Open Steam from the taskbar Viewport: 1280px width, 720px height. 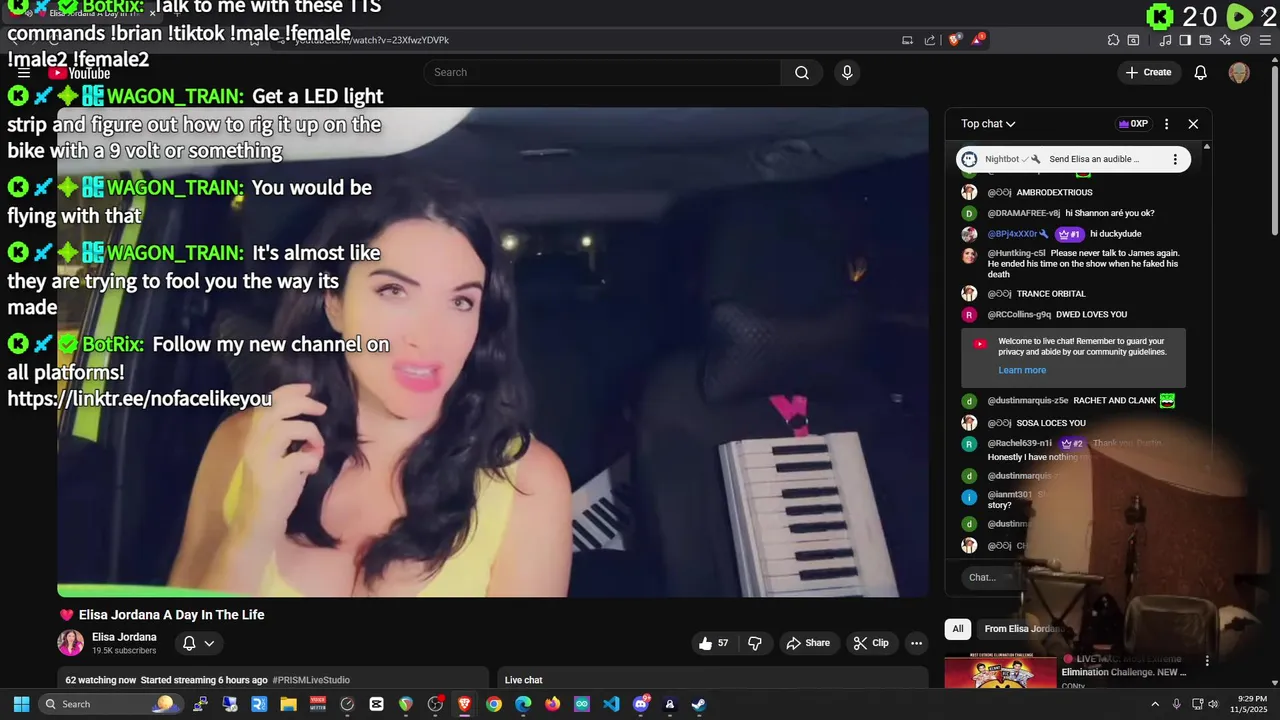coord(699,704)
